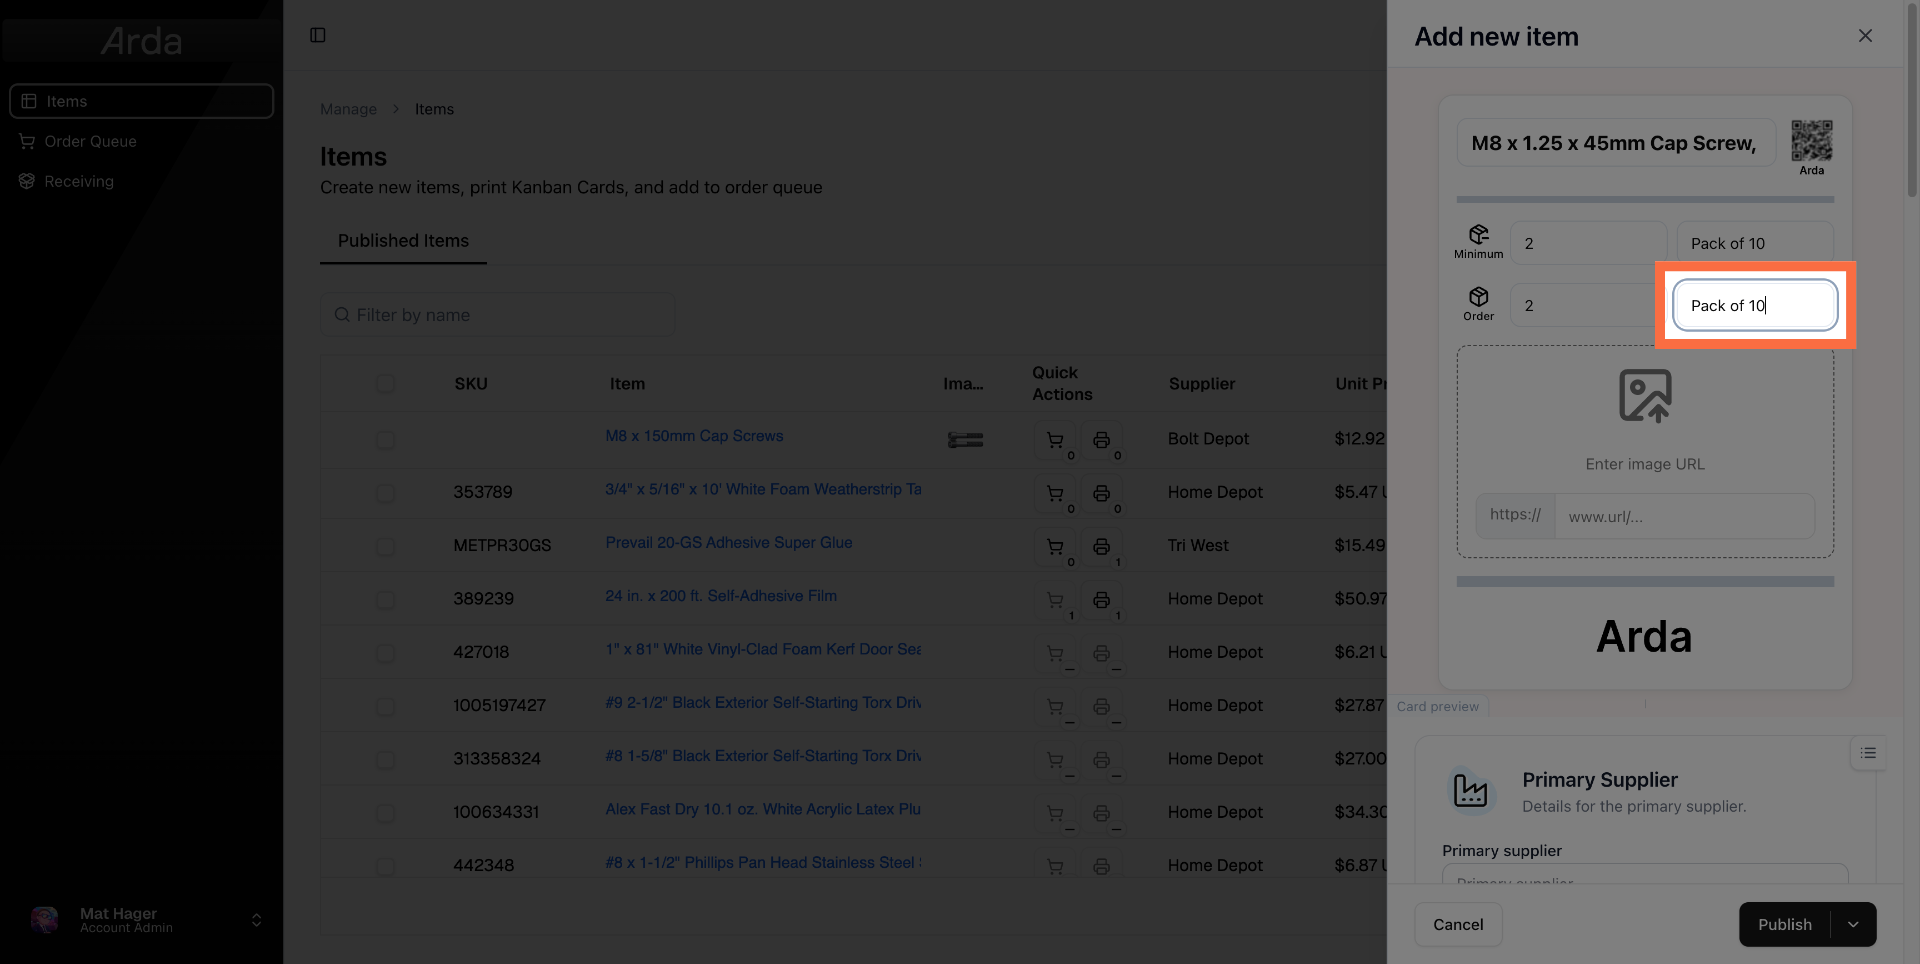
Task: Click the Filter by name search box
Action: pyautogui.click(x=497, y=315)
